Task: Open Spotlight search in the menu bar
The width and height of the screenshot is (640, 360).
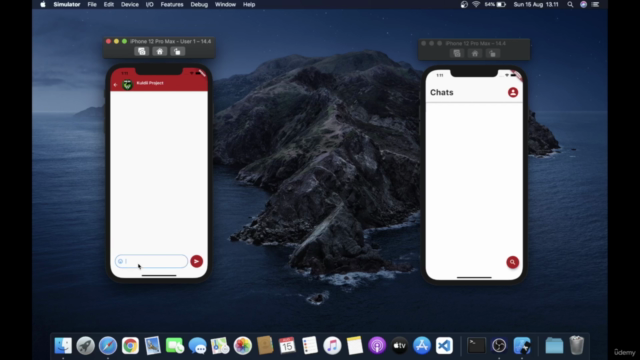Action: click(570, 4)
